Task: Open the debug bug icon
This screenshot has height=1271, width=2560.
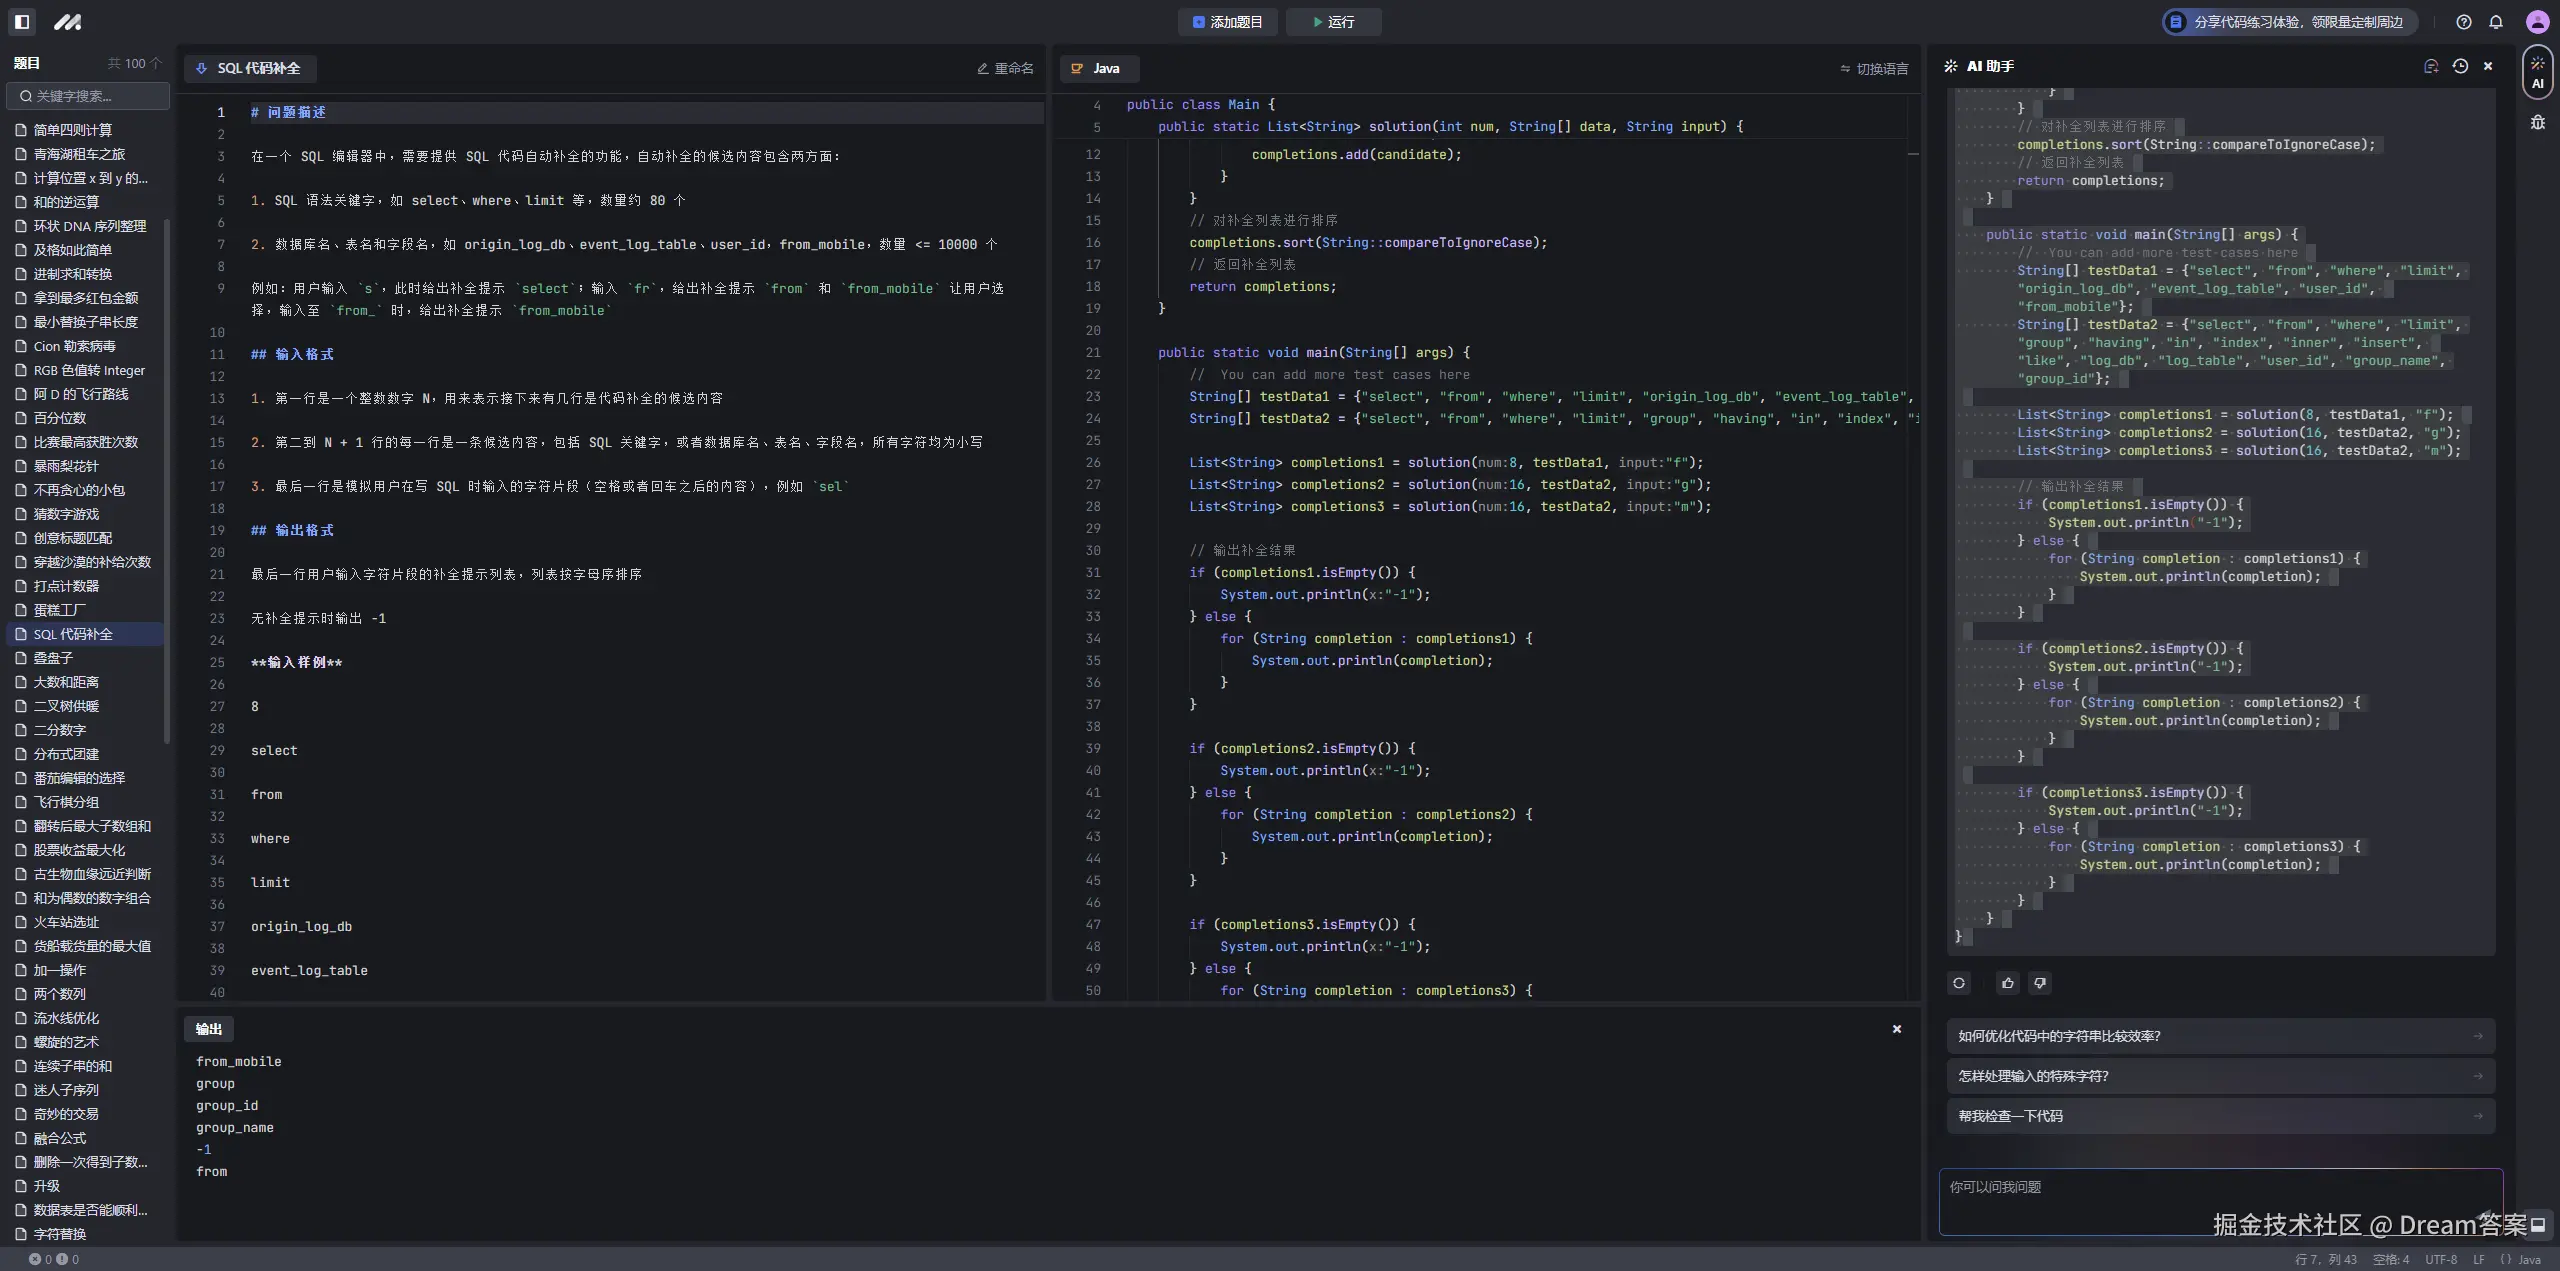Action: [2537, 122]
